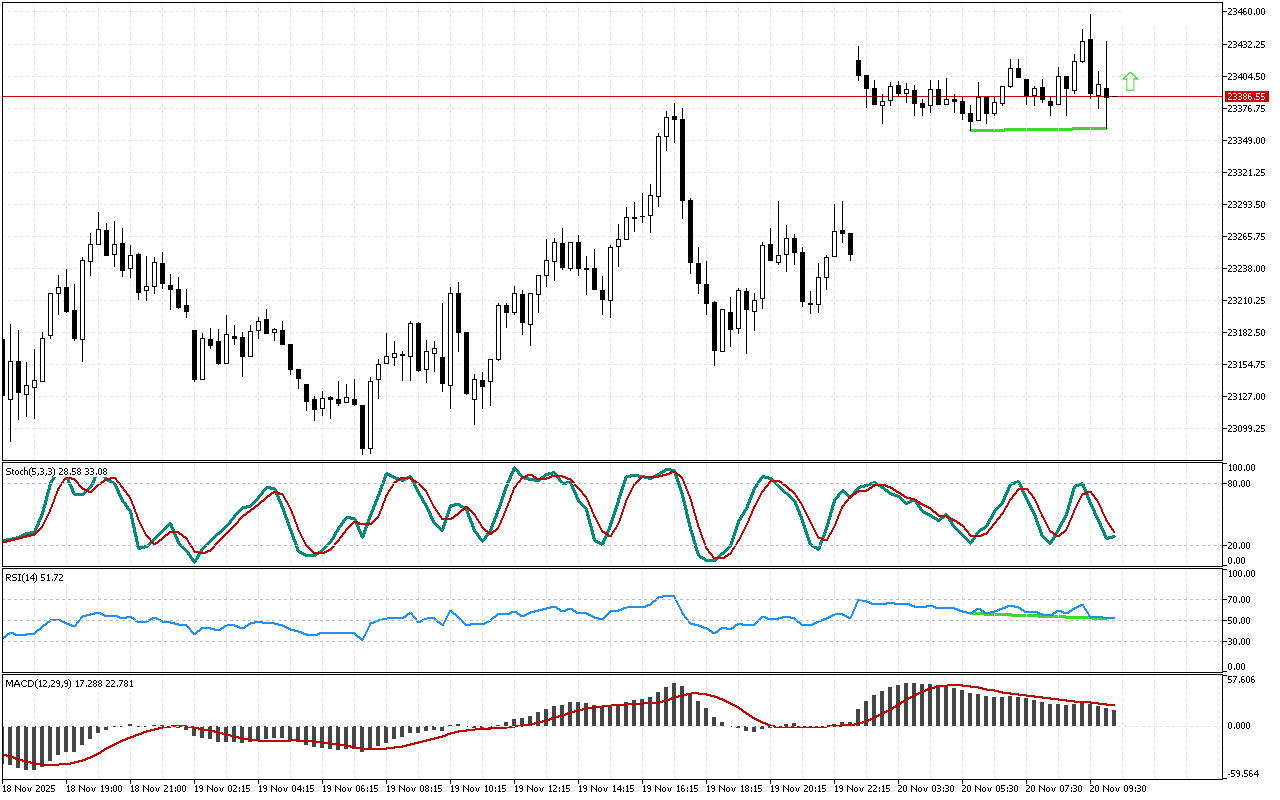Click the RSI 70.00 level label
This screenshot has height=800, width=1280.
pos(1240,599)
